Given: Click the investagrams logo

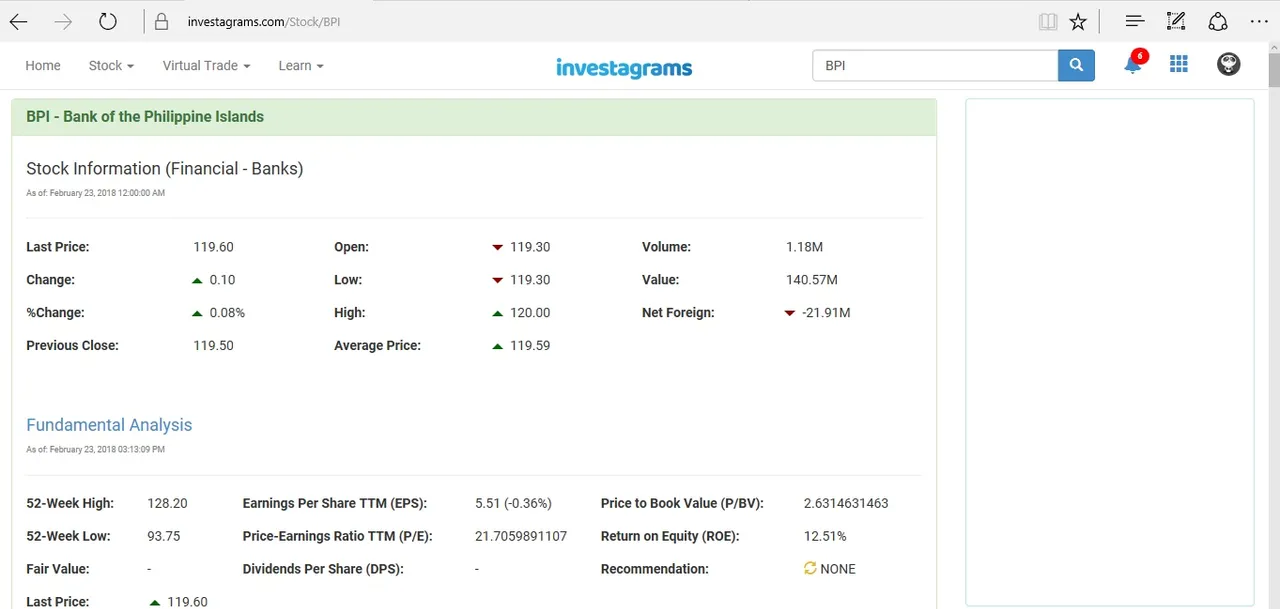Looking at the screenshot, I should pos(624,68).
